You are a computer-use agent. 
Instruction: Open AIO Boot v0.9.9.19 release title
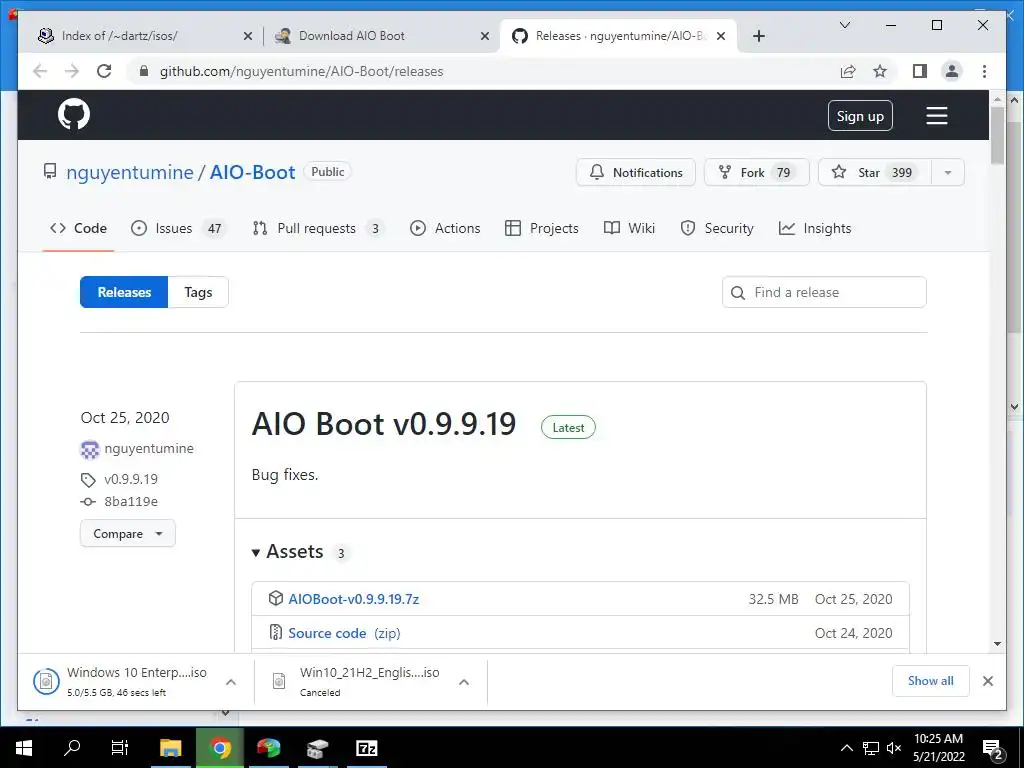coord(384,424)
